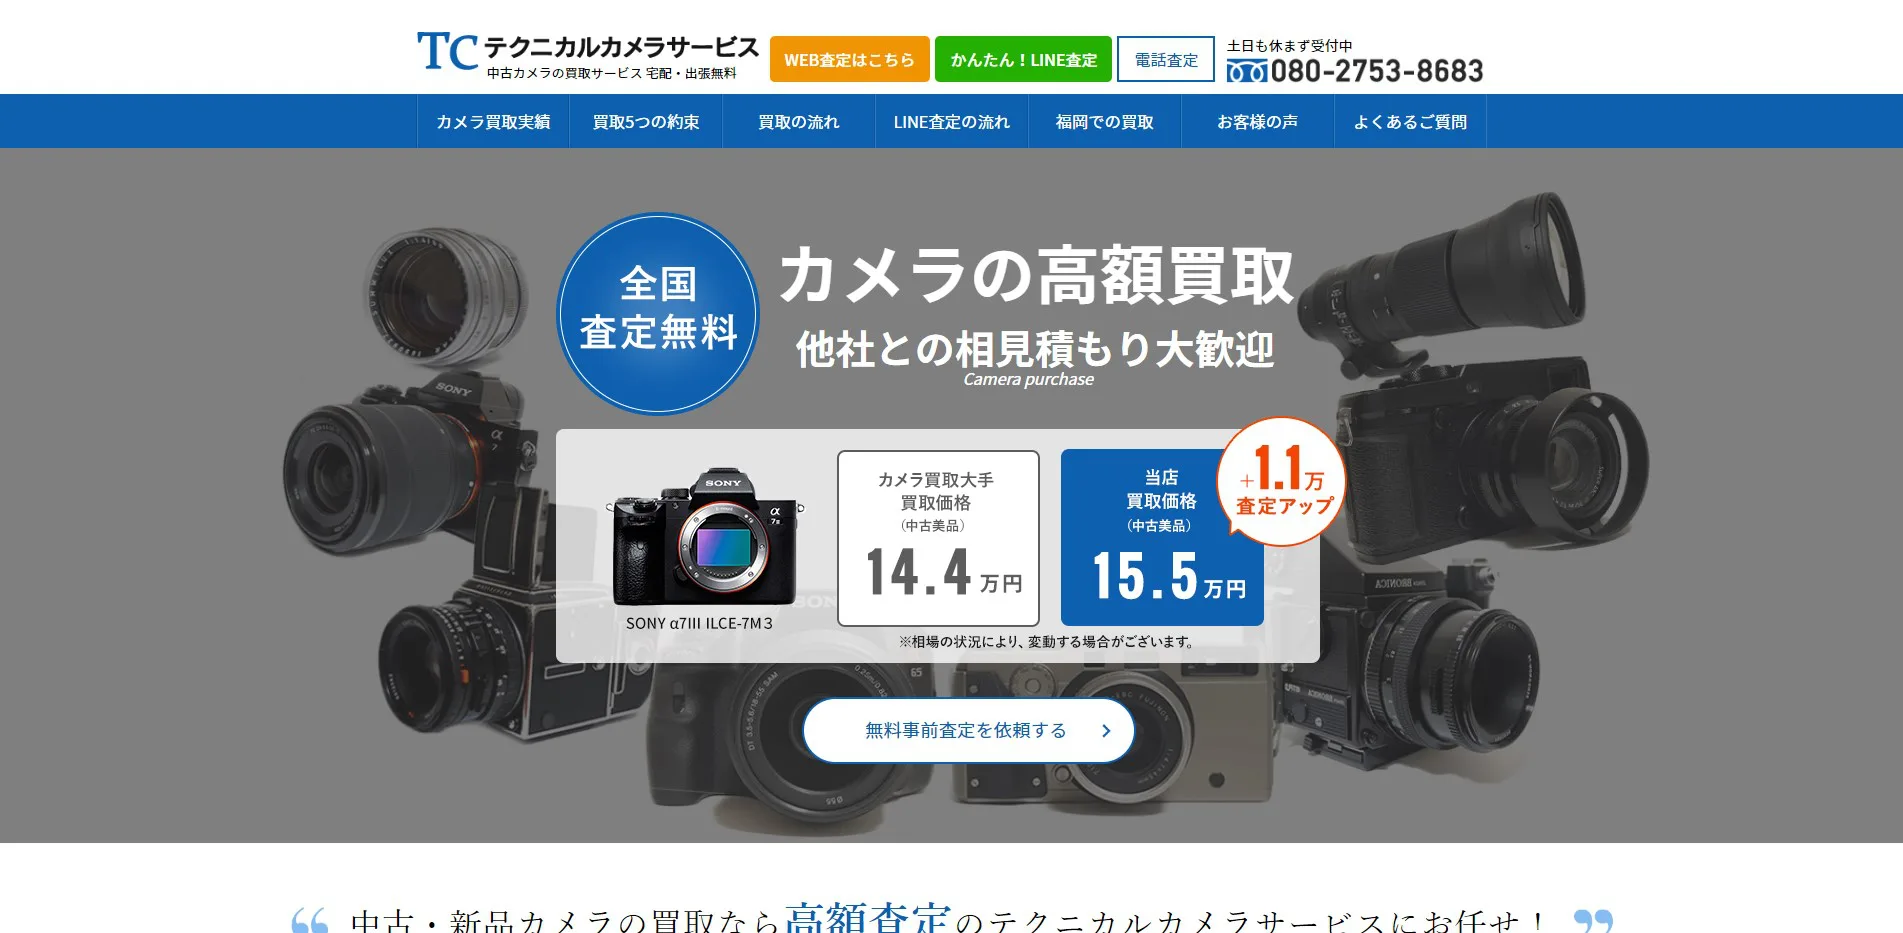Open the カメラ買取実績 menu item

(x=493, y=122)
